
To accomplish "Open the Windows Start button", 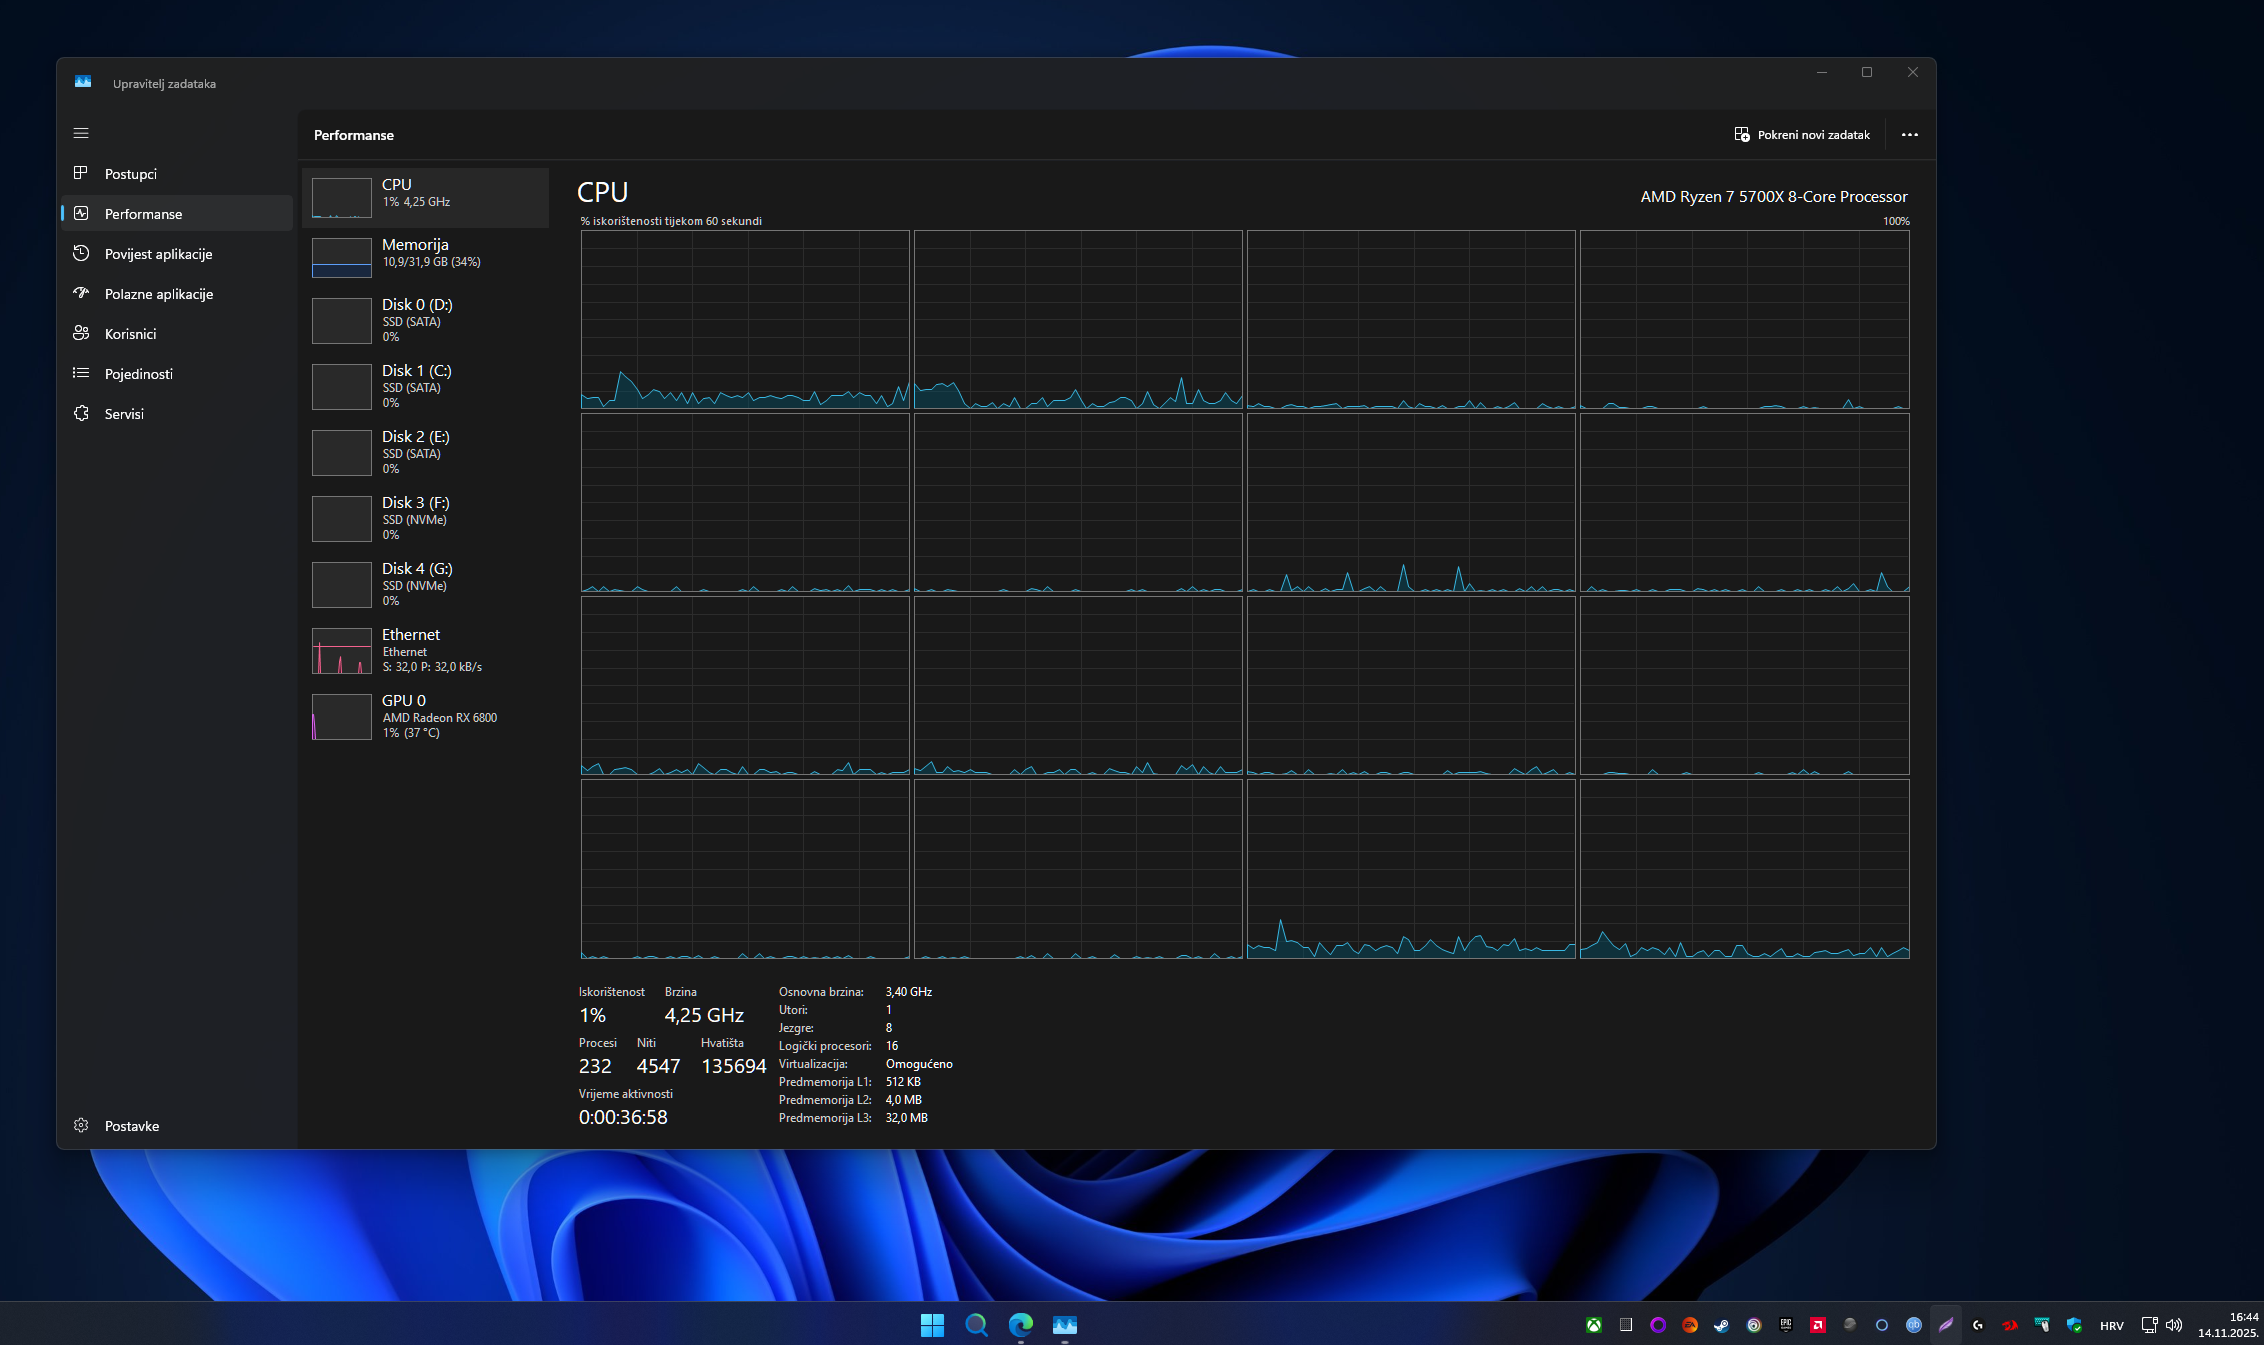I will pyautogui.click(x=932, y=1325).
